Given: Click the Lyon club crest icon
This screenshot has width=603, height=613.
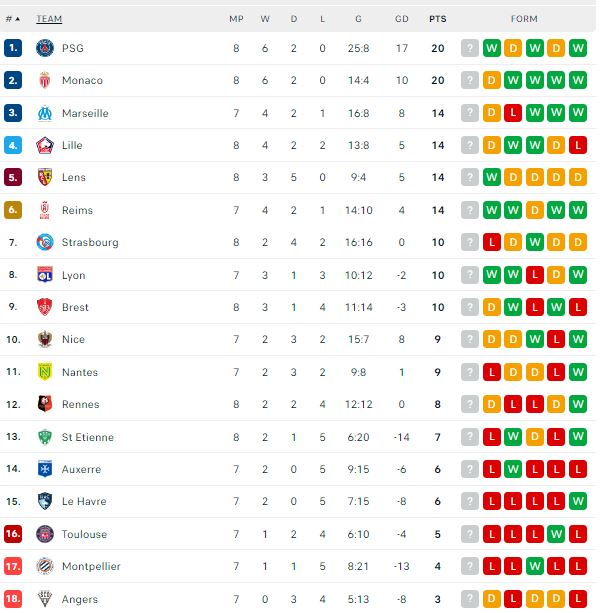Looking at the screenshot, I should tap(44, 275).
